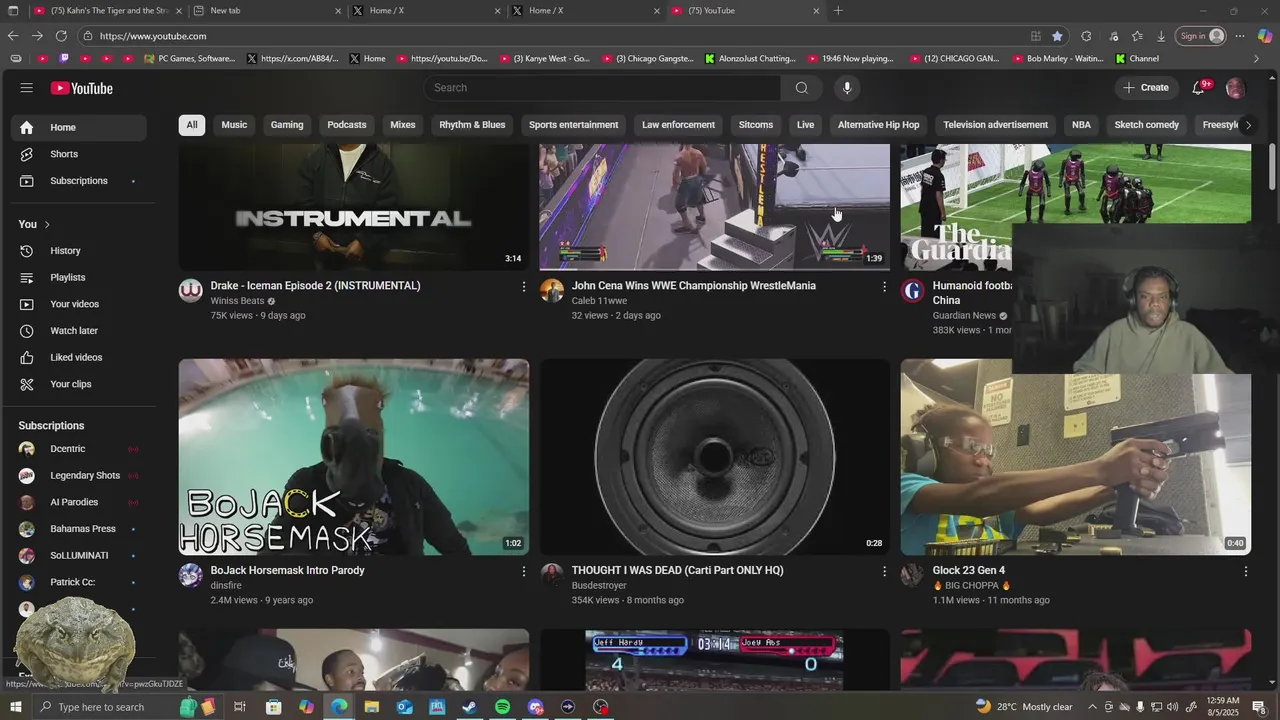Open Spotify from the Windows taskbar

point(502,707)
